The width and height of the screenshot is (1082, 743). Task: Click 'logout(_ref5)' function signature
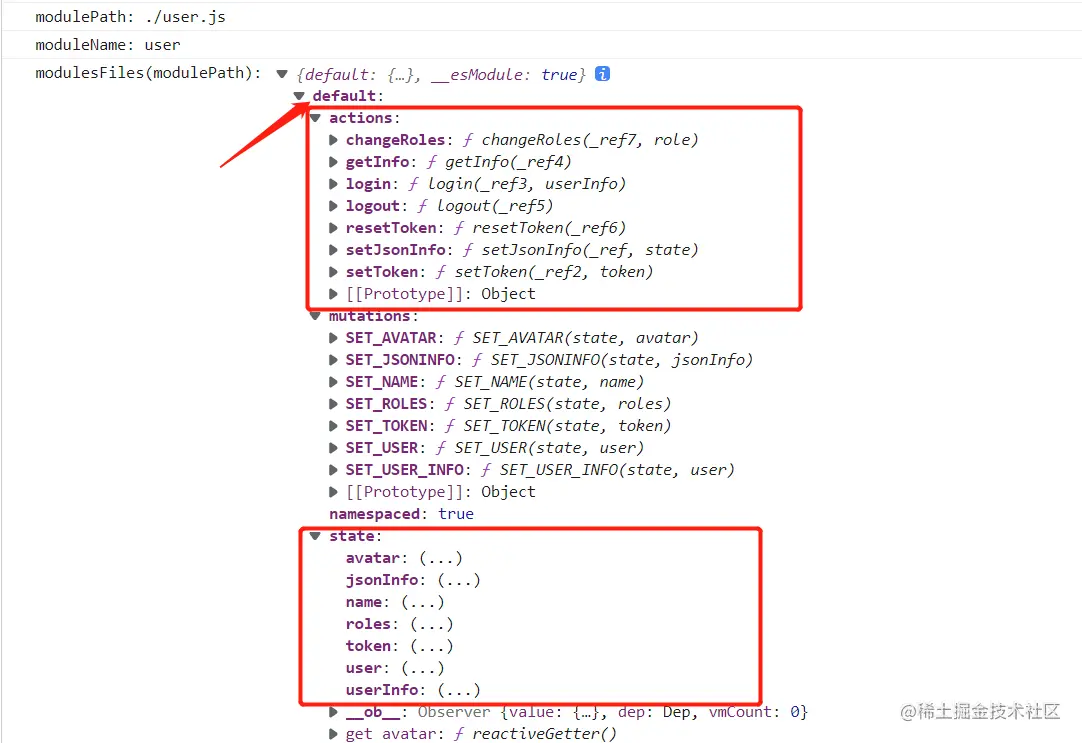(495, 206)
